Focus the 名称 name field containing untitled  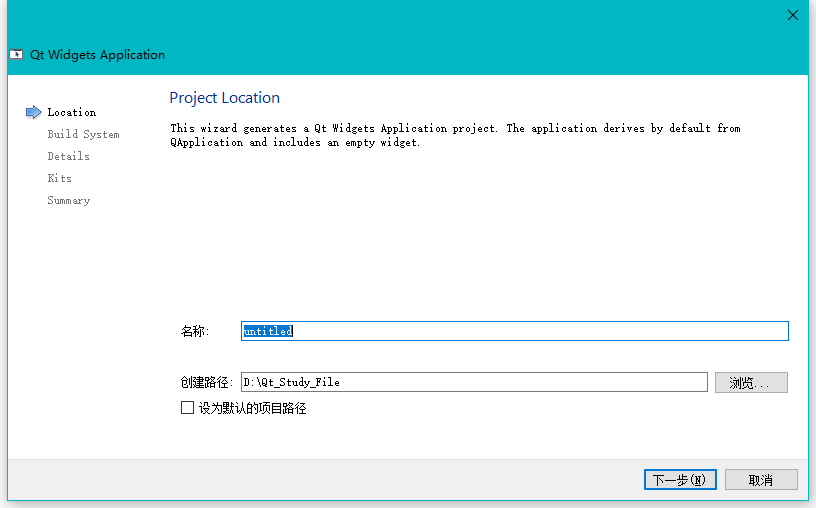pos(515,331)
